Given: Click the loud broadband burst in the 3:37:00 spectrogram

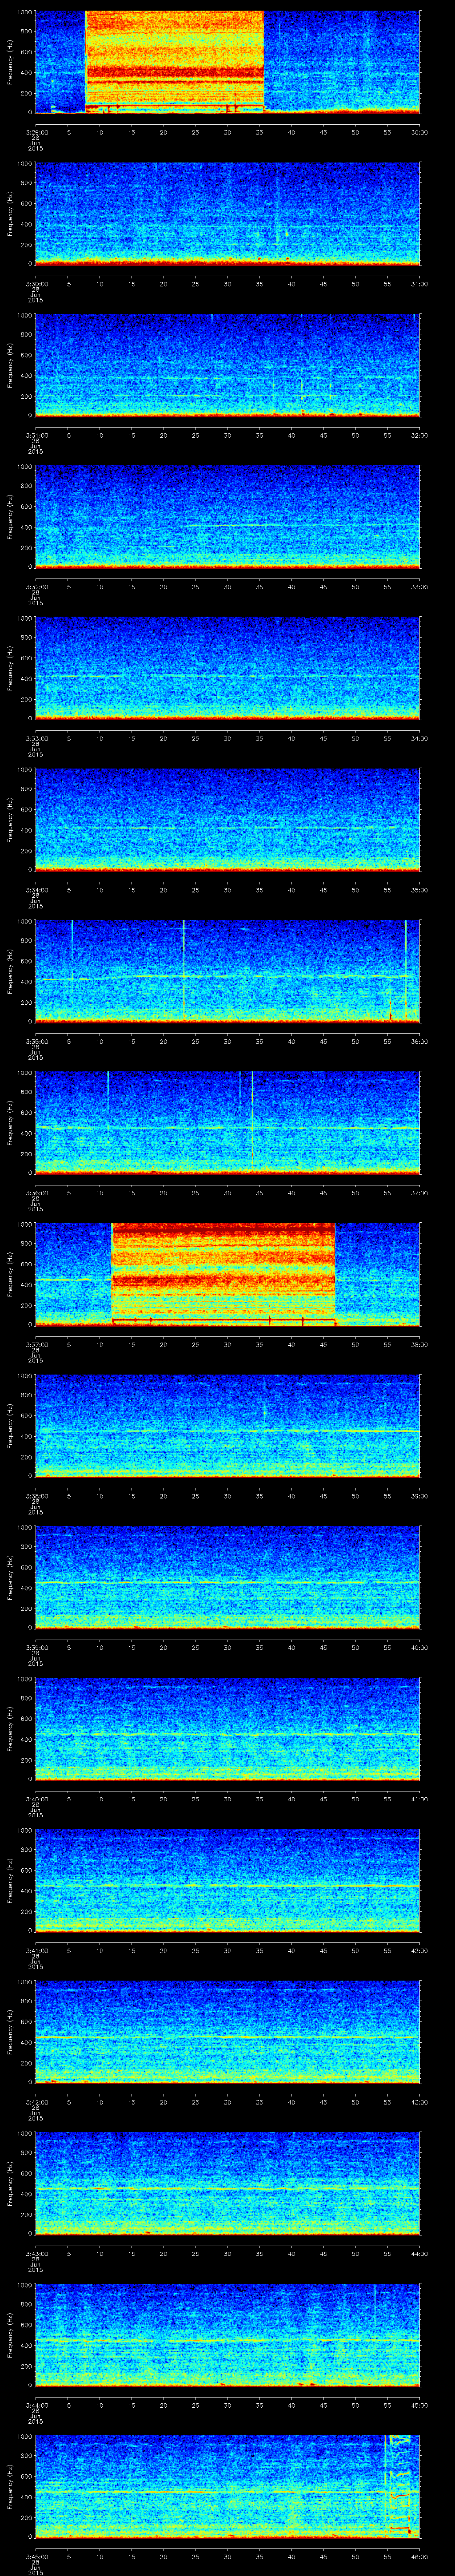Looking at the screenshot, I should click(223, 1274).
